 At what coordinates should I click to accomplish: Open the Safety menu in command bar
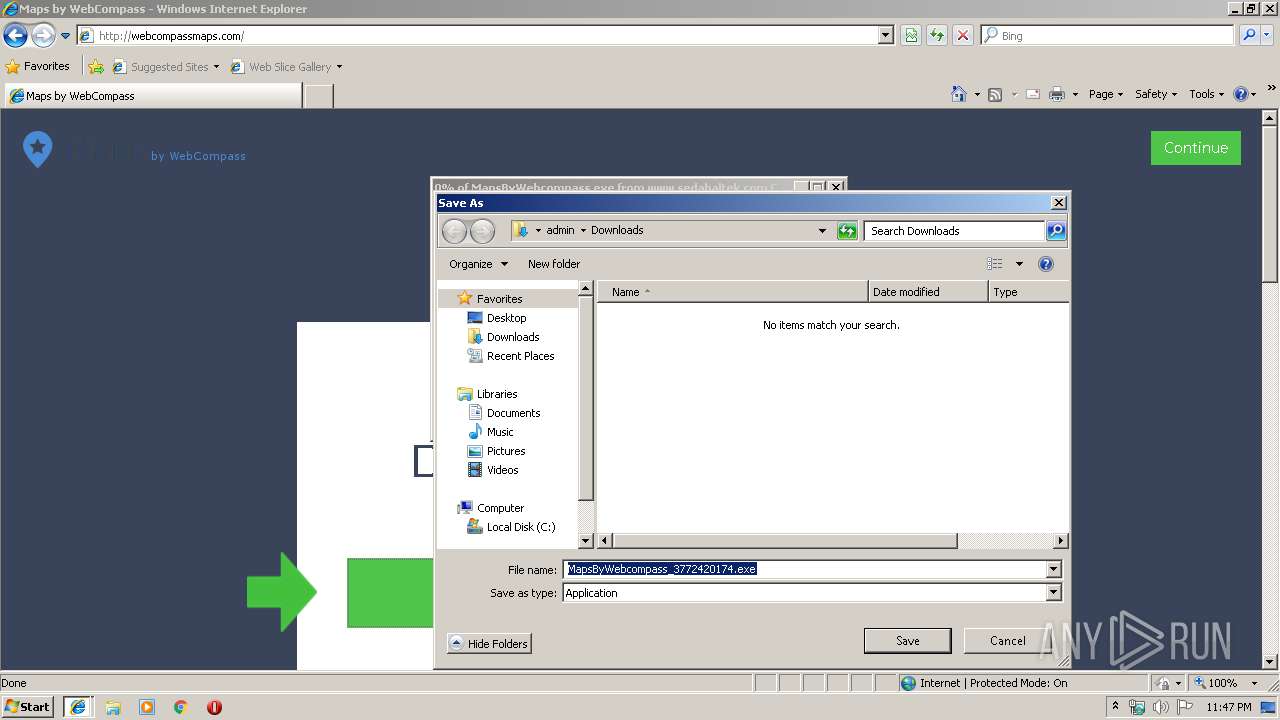1156,94
